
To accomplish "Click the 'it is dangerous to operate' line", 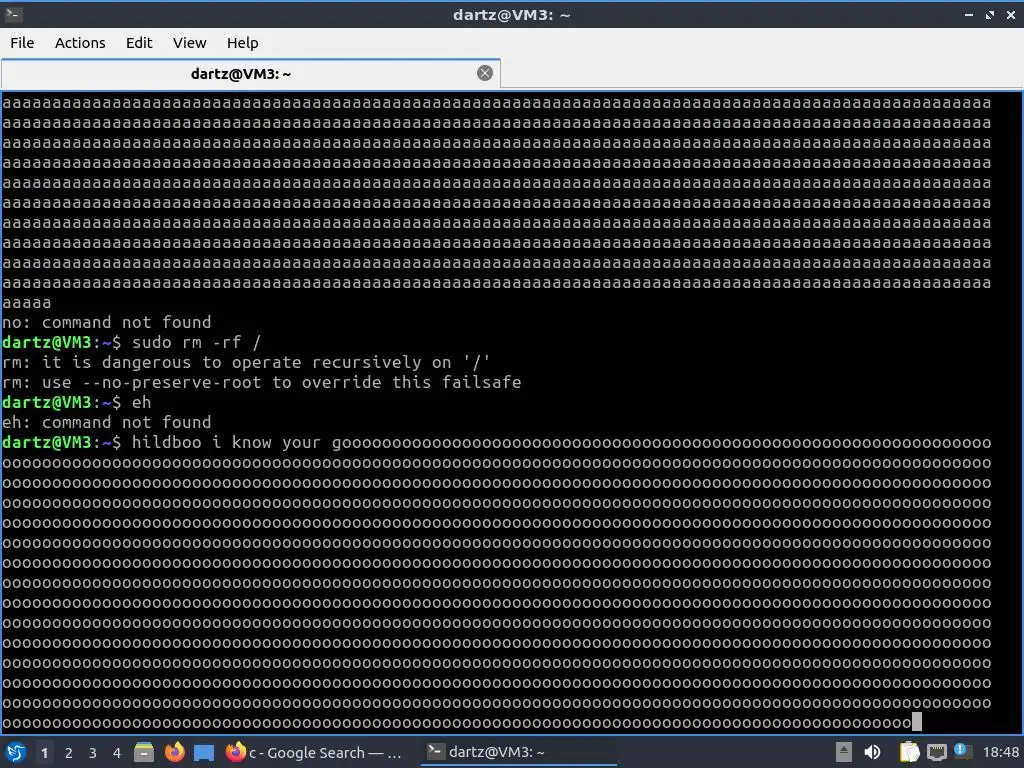I will coord(246,362).
